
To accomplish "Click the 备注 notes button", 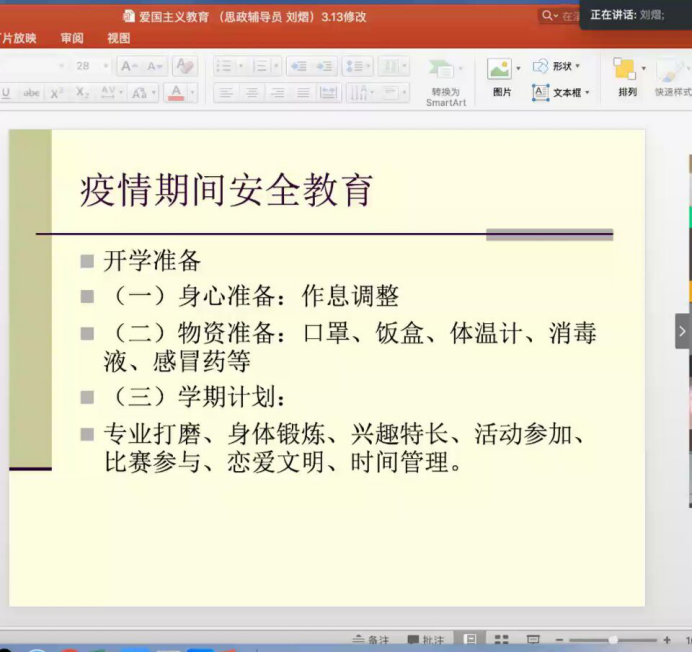I will 370,640.
